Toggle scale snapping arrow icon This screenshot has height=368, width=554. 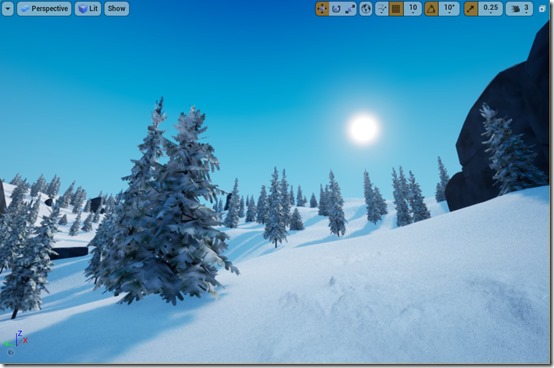coord(471,9)
